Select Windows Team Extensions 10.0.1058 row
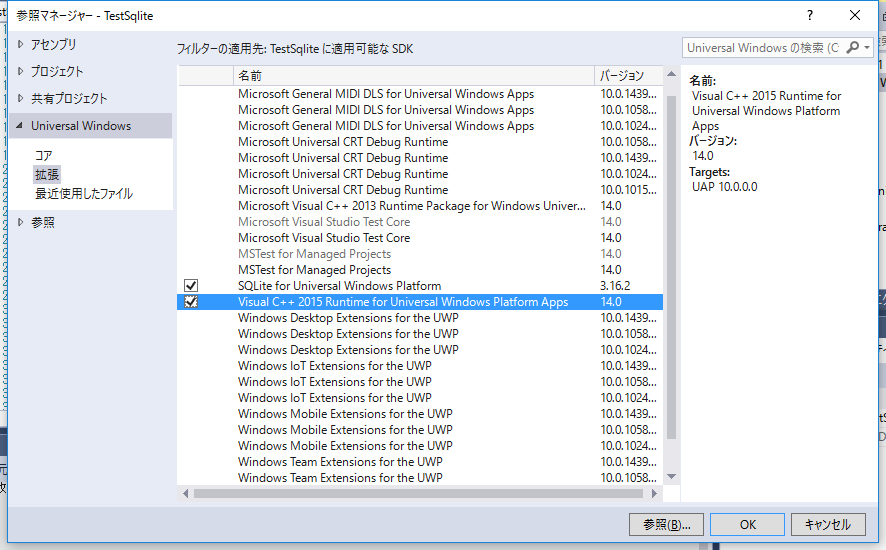This screenshot has width=886, height=550. pyautogui.click(x=420, y=478)
